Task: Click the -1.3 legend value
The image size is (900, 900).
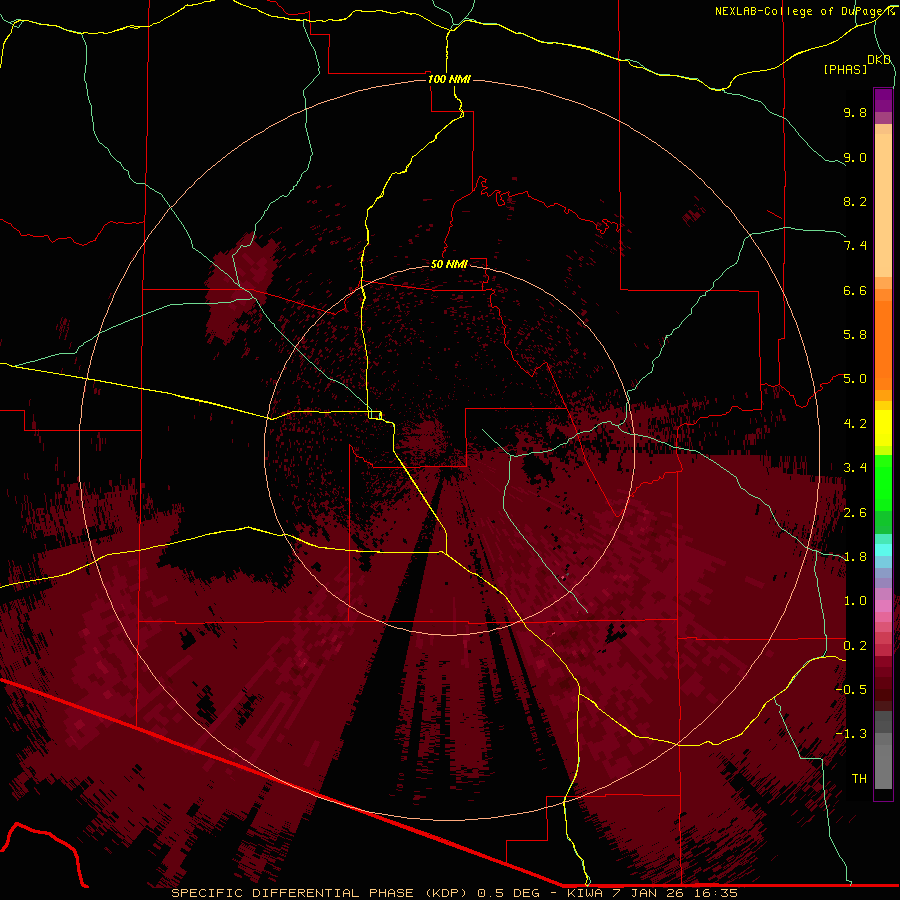Action: point(851,734)
